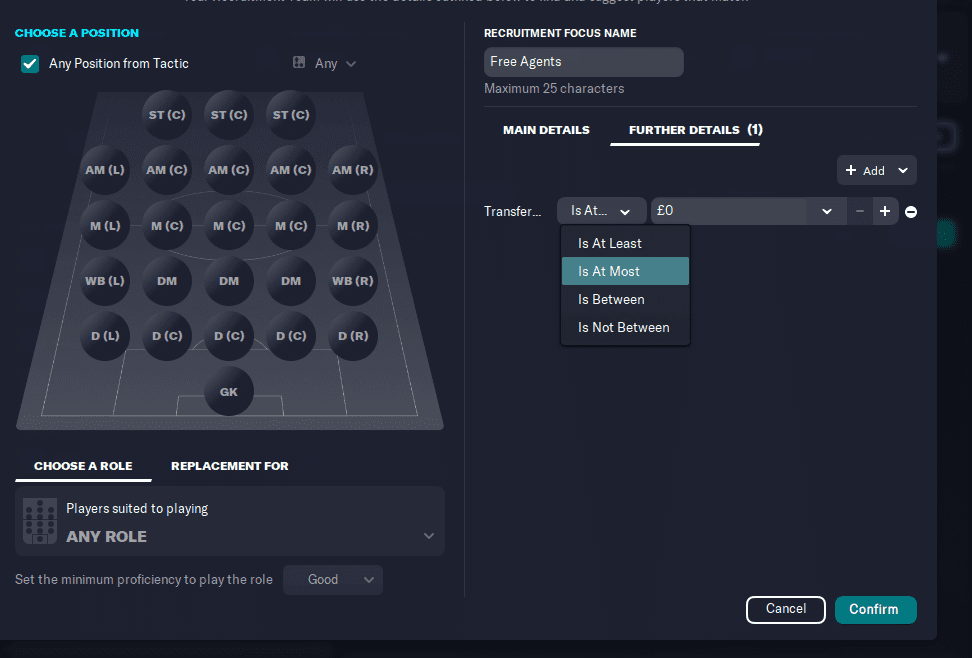This screenshot has height=658, width=972.
Task: Open the Replacement For tab
Action: click(x=229, y=466)
